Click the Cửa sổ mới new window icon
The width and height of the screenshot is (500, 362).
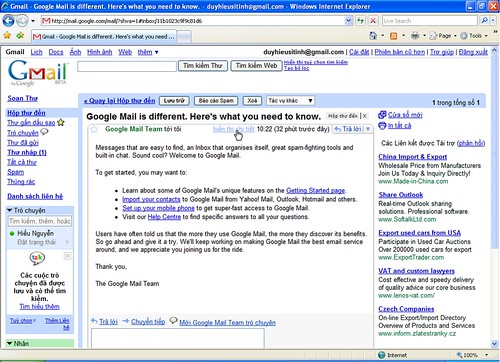tap(382, 115)
